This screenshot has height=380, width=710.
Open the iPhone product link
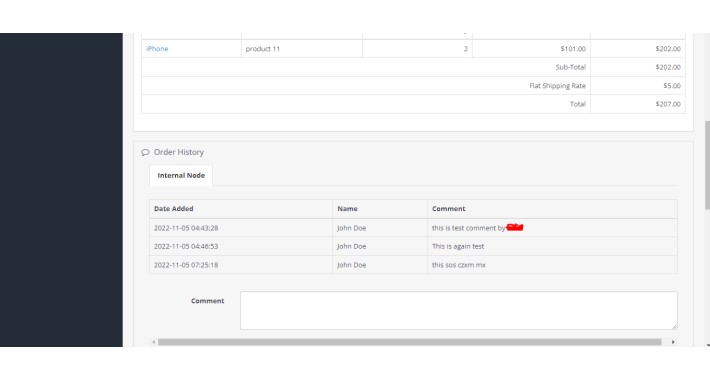157,48
